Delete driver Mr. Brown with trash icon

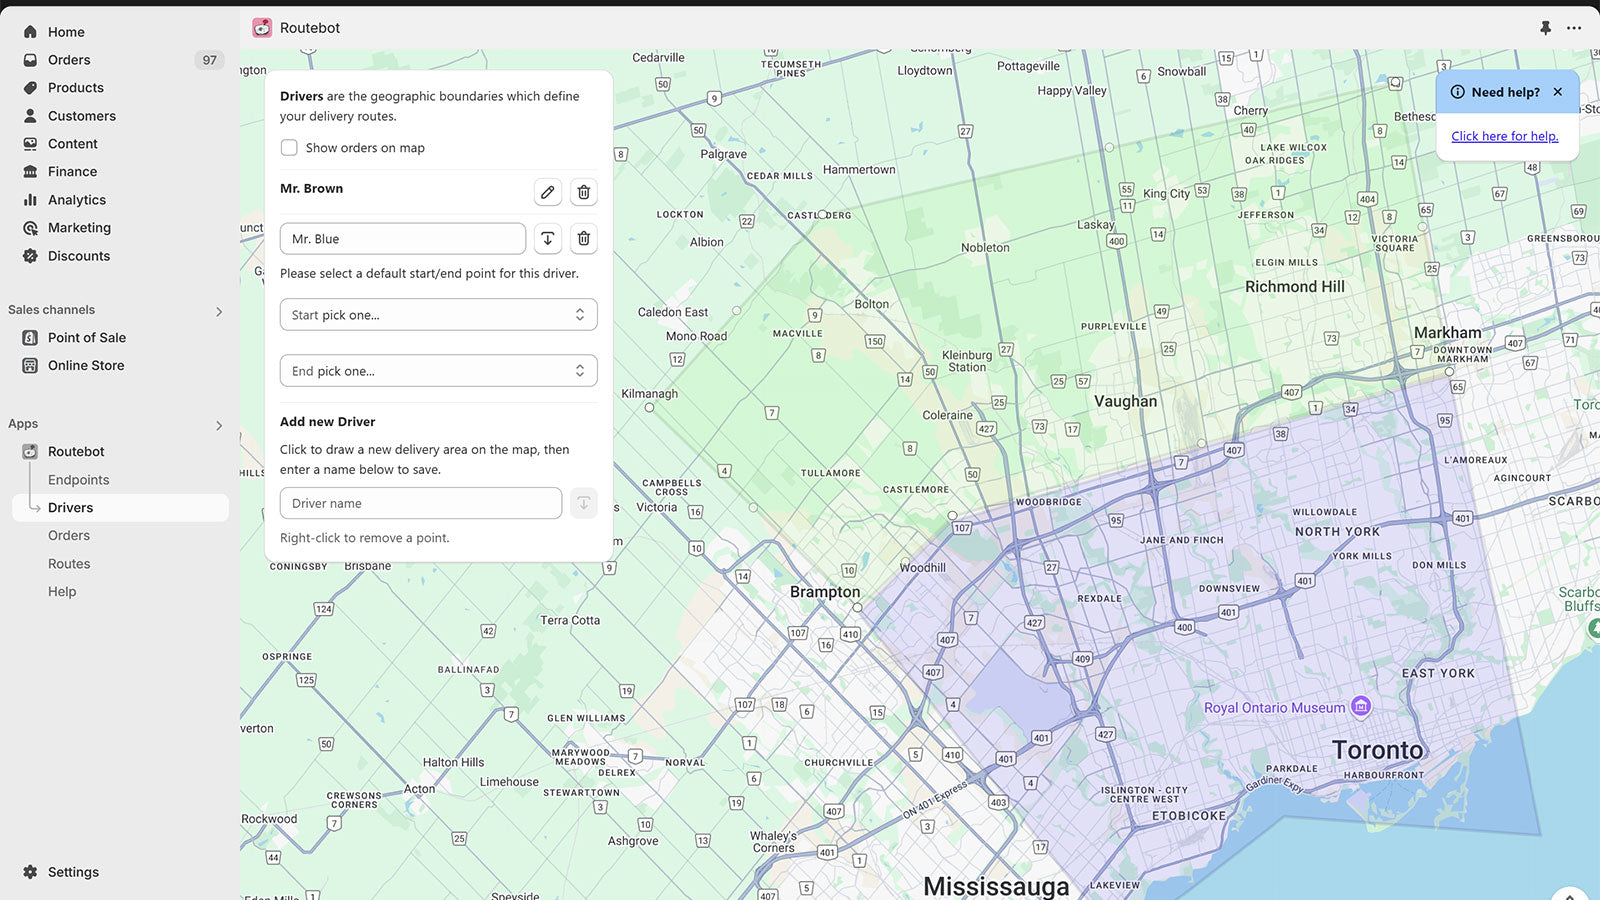pos(584,192)
